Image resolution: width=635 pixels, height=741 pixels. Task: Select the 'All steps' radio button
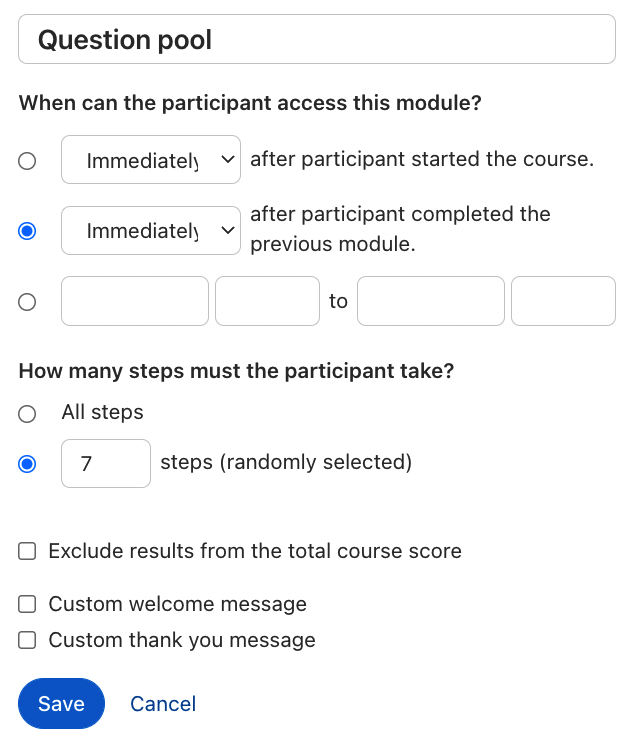click(x=28, y=413)
